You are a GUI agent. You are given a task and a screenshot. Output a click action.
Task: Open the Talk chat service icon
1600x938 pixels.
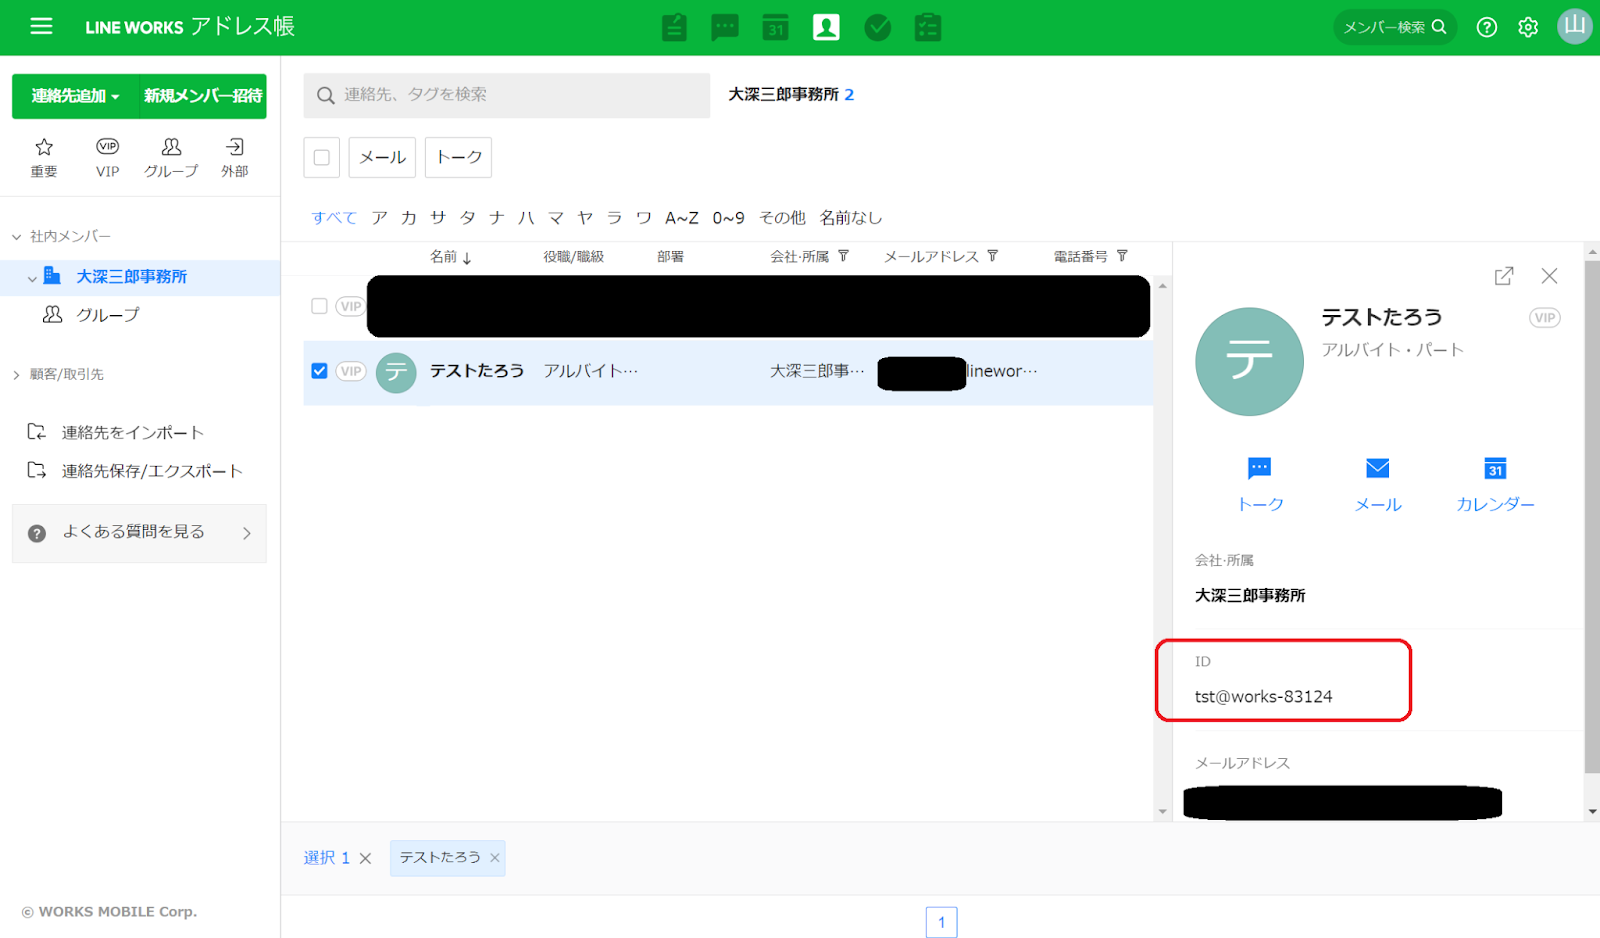click(x=725, y=27)
